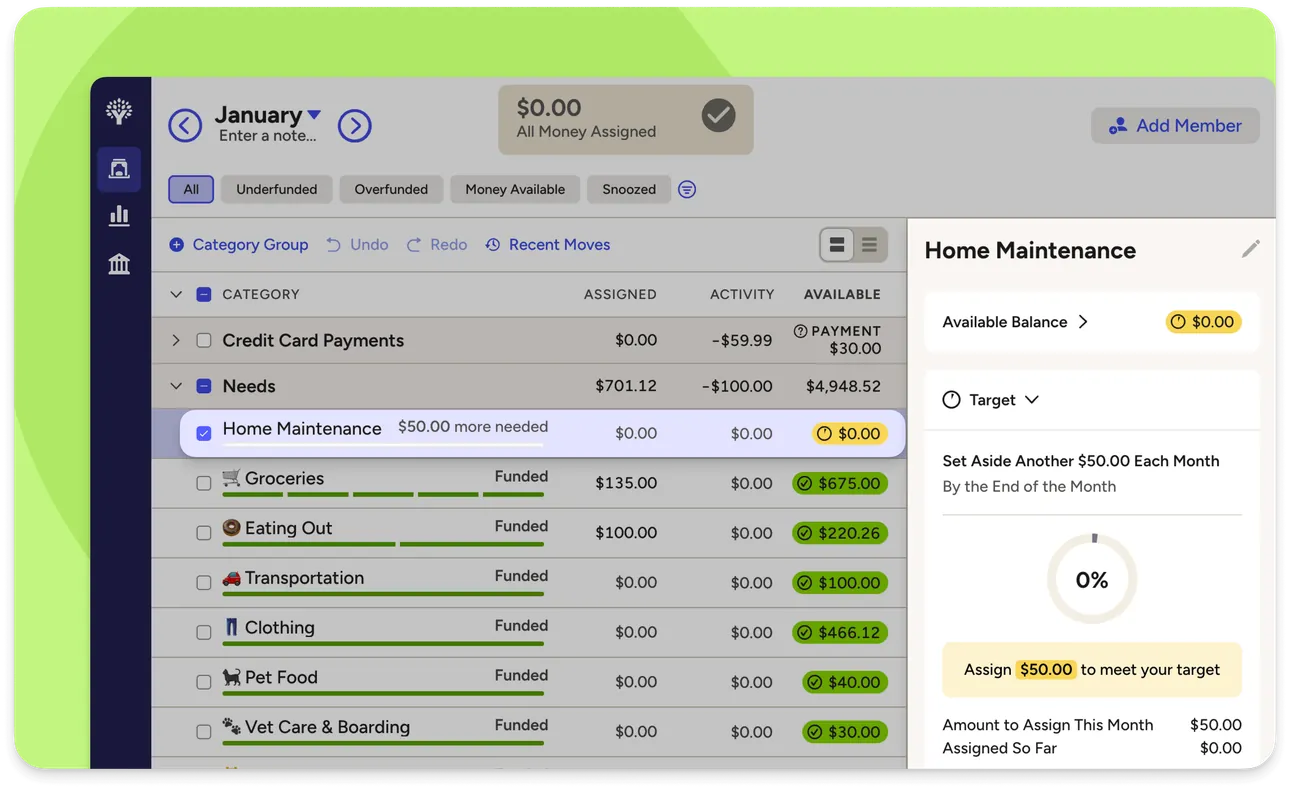Click Transportation $100.00 available pill
Viewport: 1290px width, 790px height.
click(840, 583)
